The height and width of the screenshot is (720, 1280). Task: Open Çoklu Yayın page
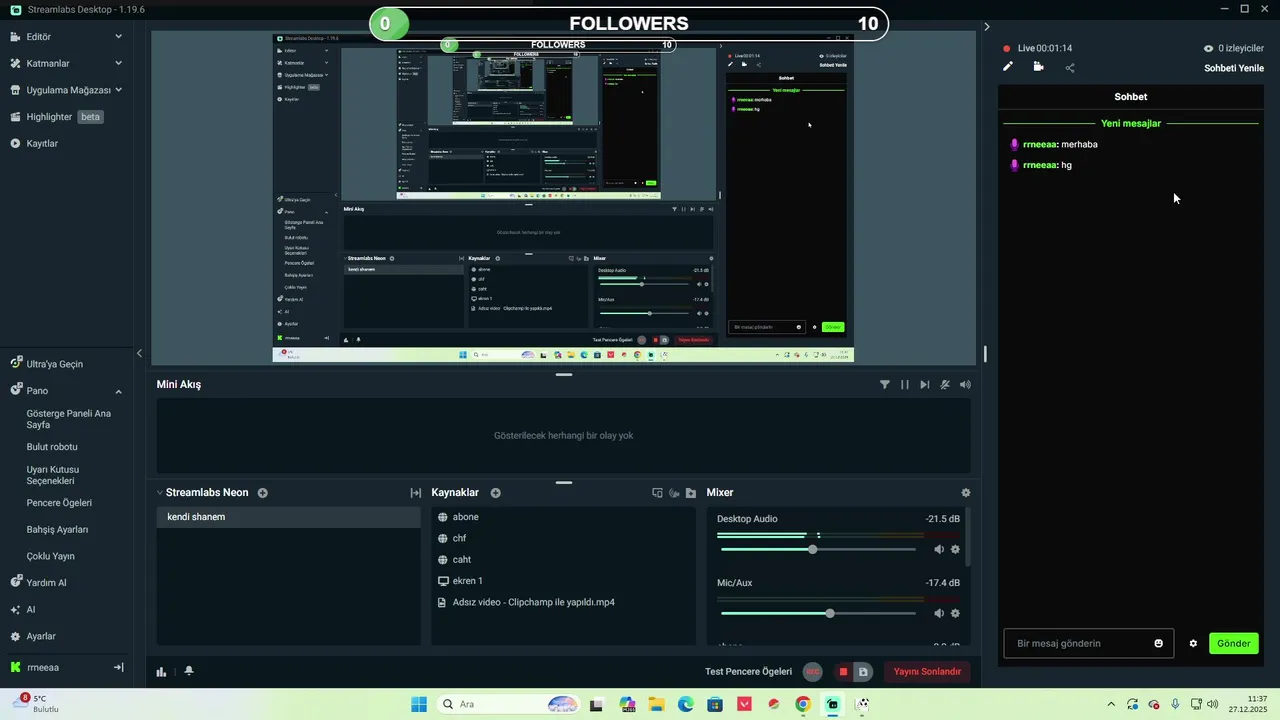50,556
